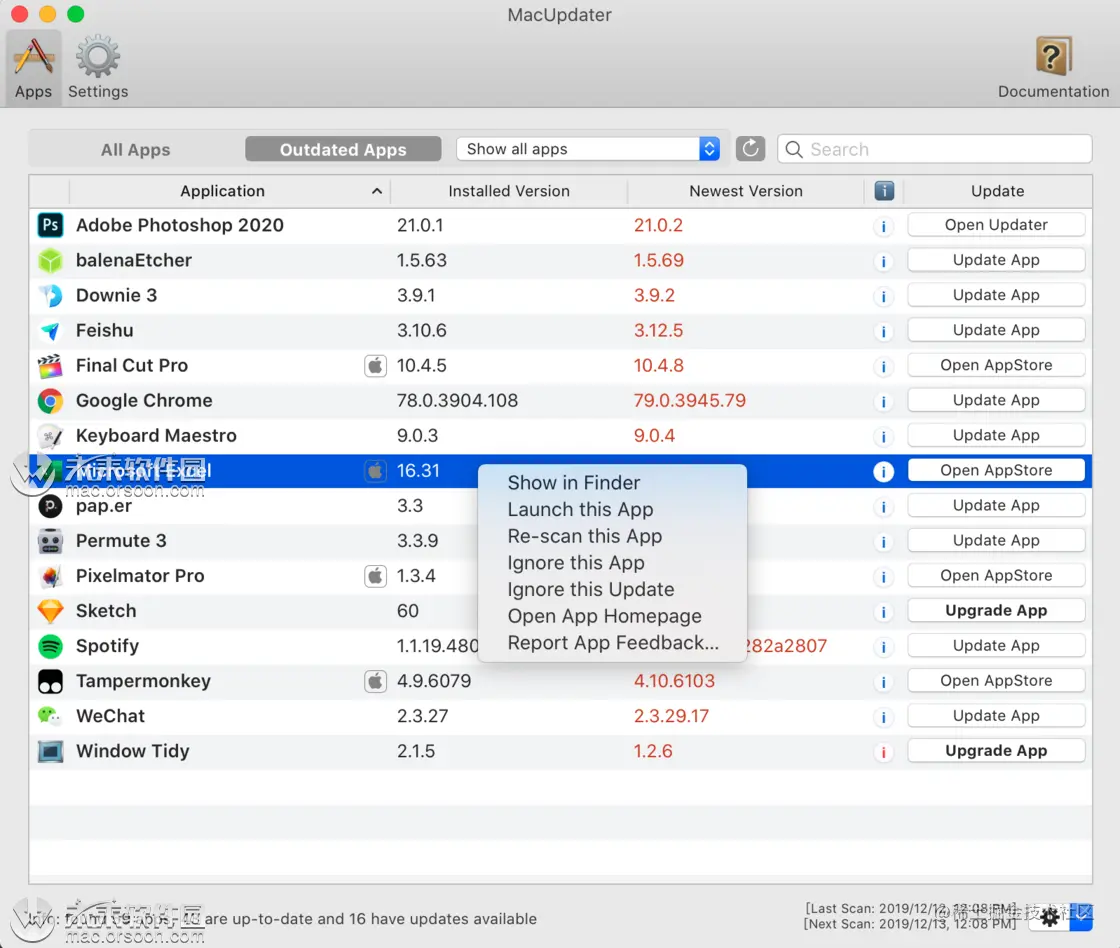
Task: Click the Installed Version column header
Action: coord(509,191)
